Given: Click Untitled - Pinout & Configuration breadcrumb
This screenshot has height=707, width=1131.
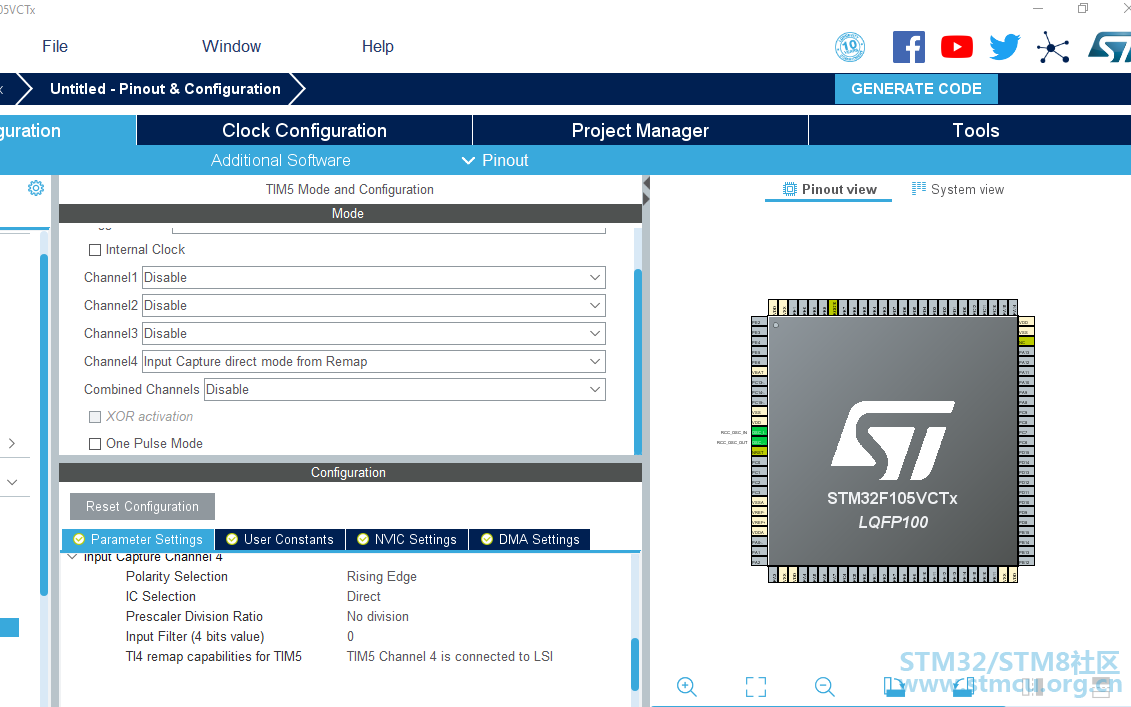Looking at the screenshot, I should 165,89.
